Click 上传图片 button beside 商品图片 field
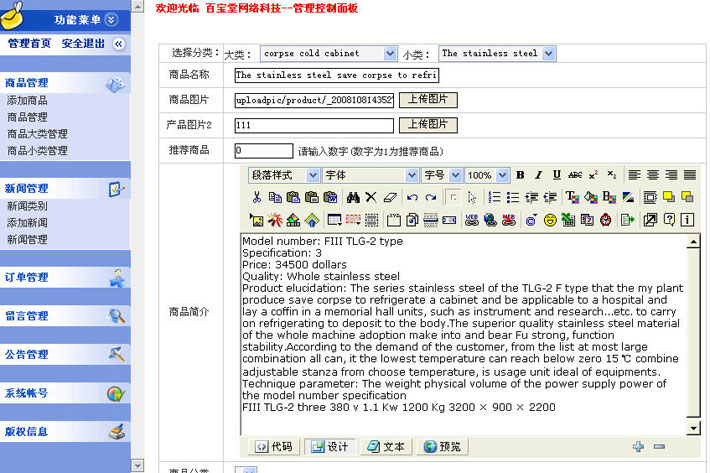 pos(428,100)
